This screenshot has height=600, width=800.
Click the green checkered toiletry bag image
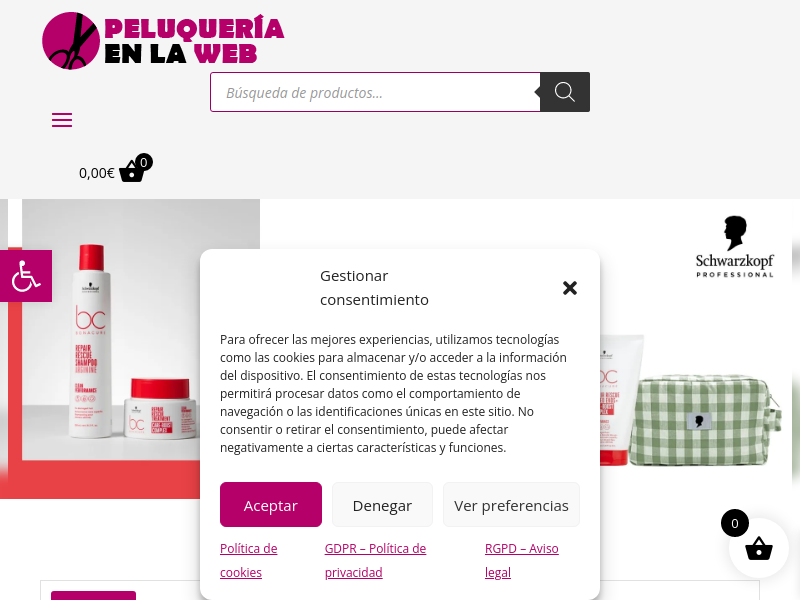coord(705,420)
